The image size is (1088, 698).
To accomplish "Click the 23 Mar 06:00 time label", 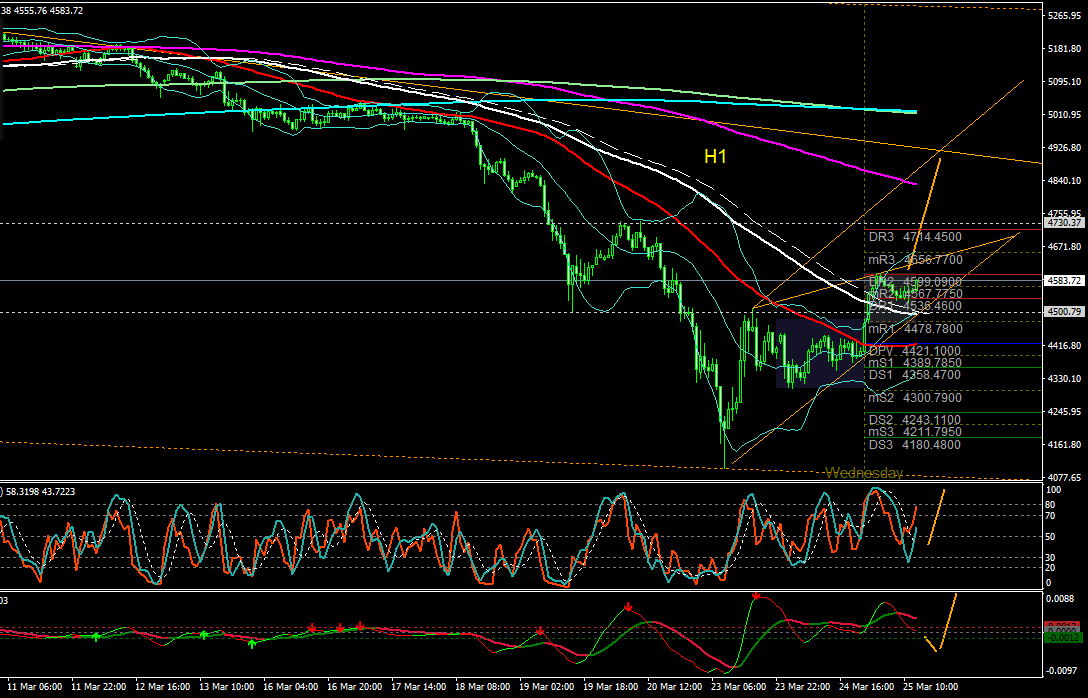I will (x=739, y=687).
